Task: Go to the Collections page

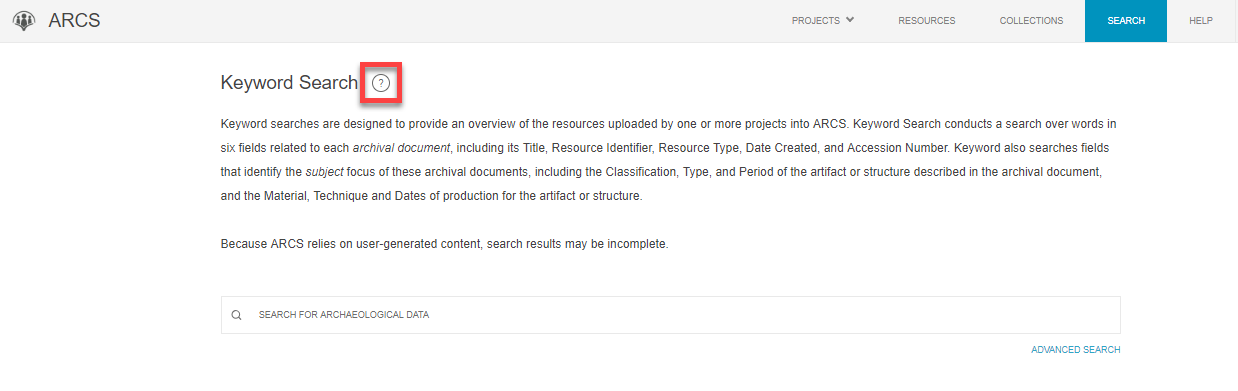Action: click(1031, 20)
